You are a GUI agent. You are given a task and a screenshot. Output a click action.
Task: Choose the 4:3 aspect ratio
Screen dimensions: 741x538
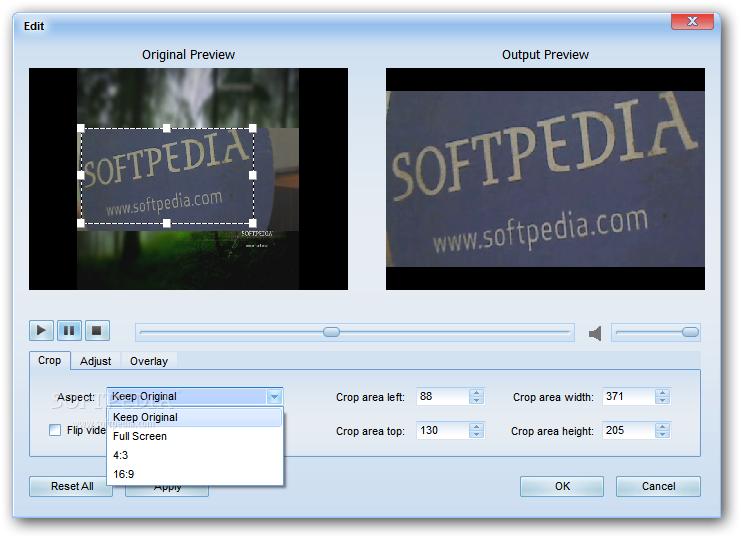click(x=195, y=455)
